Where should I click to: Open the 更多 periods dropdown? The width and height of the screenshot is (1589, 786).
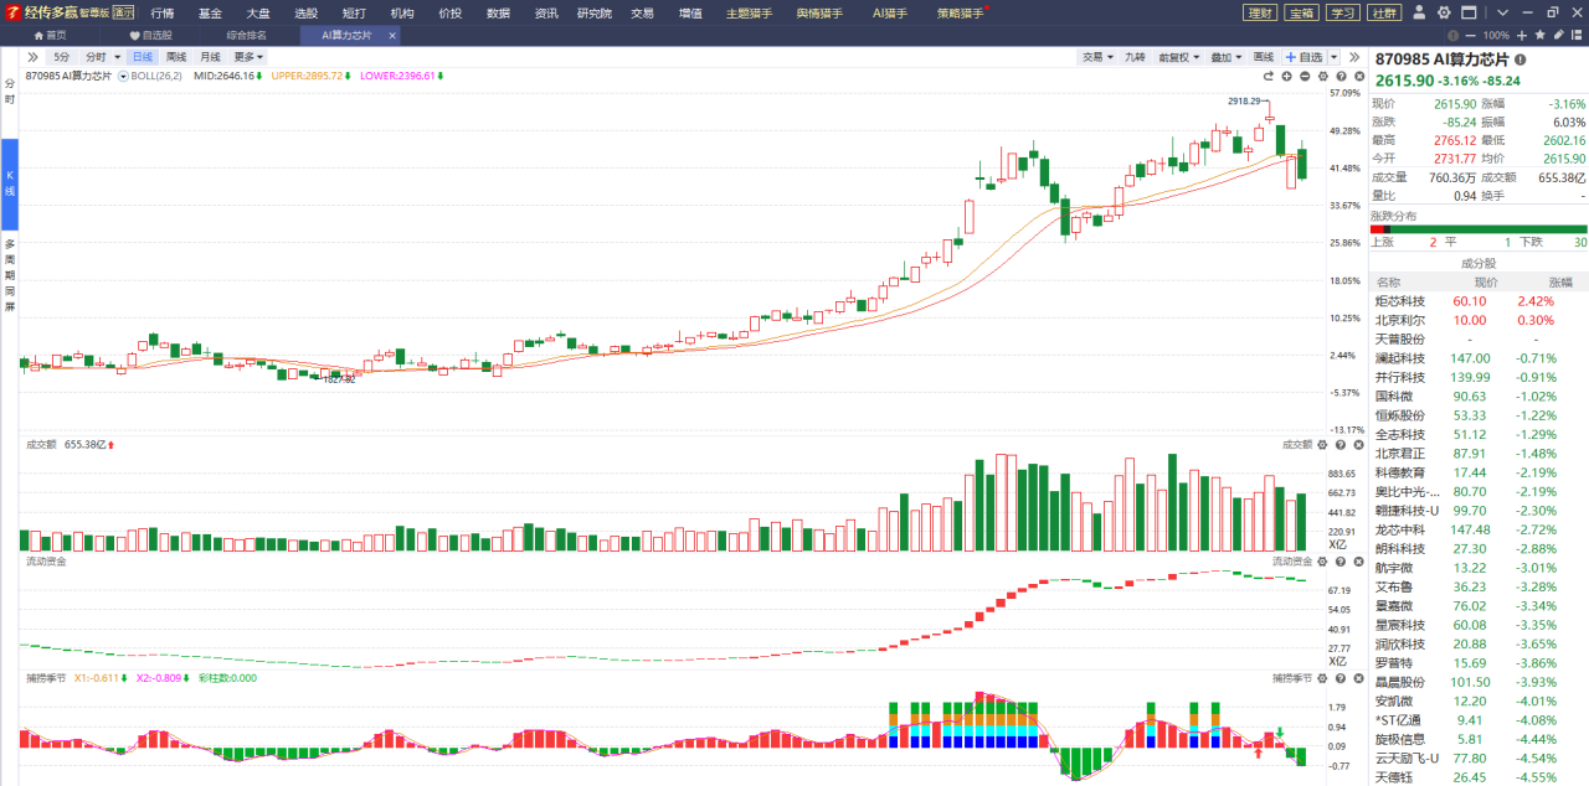coord(248,57)
